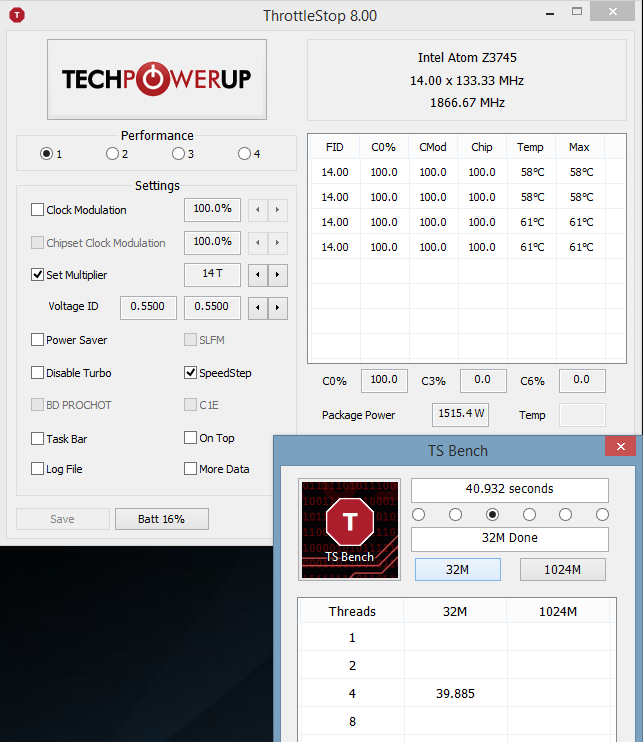Click the ThrottleStop red T title bar icon

(x=17, y=15)
